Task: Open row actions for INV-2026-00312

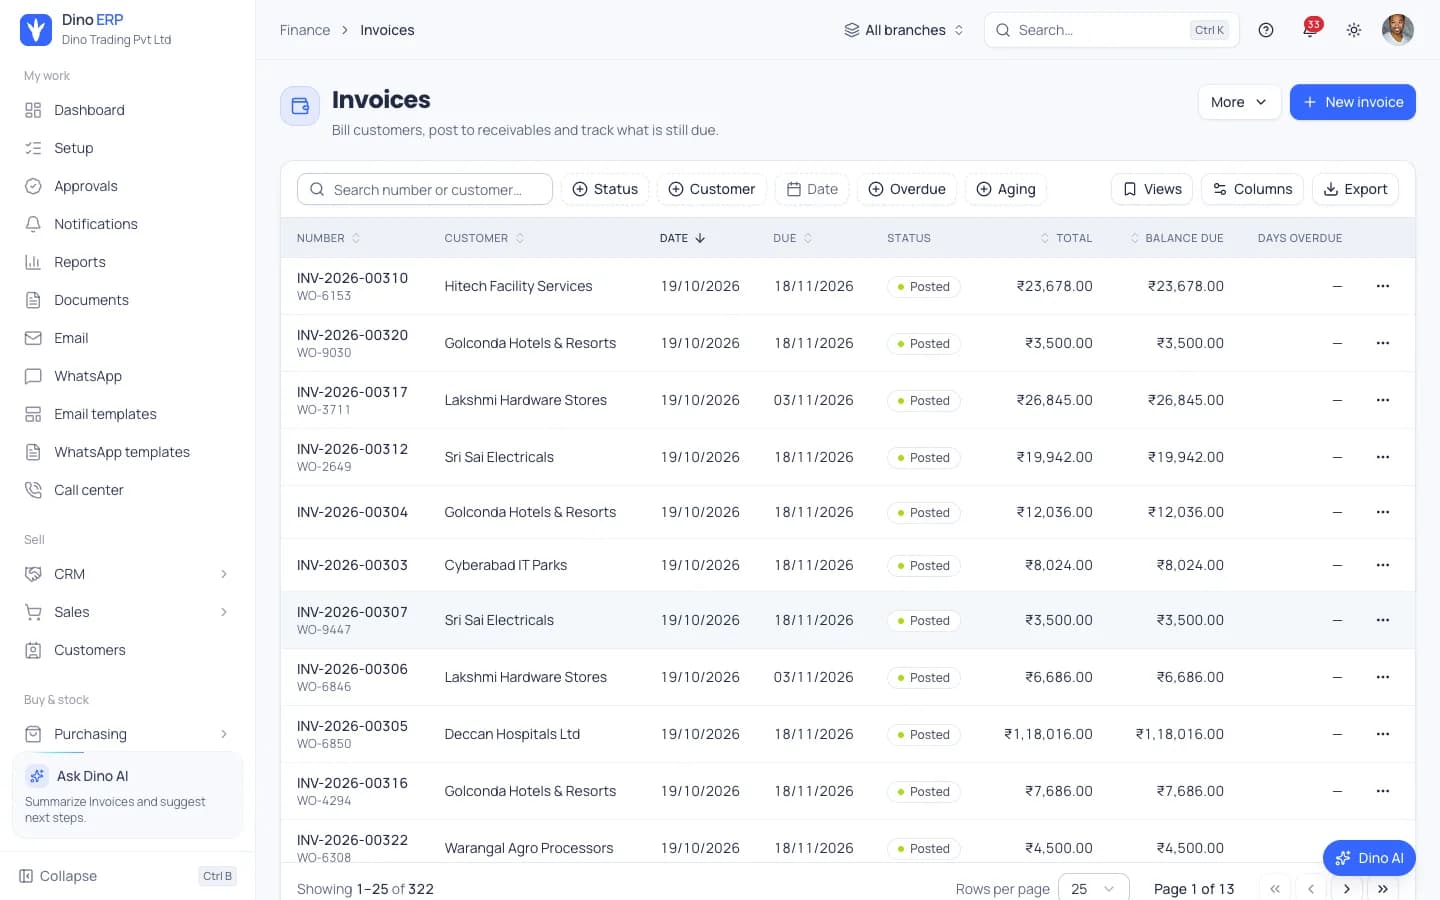Action: click(x=1383, y=457)
